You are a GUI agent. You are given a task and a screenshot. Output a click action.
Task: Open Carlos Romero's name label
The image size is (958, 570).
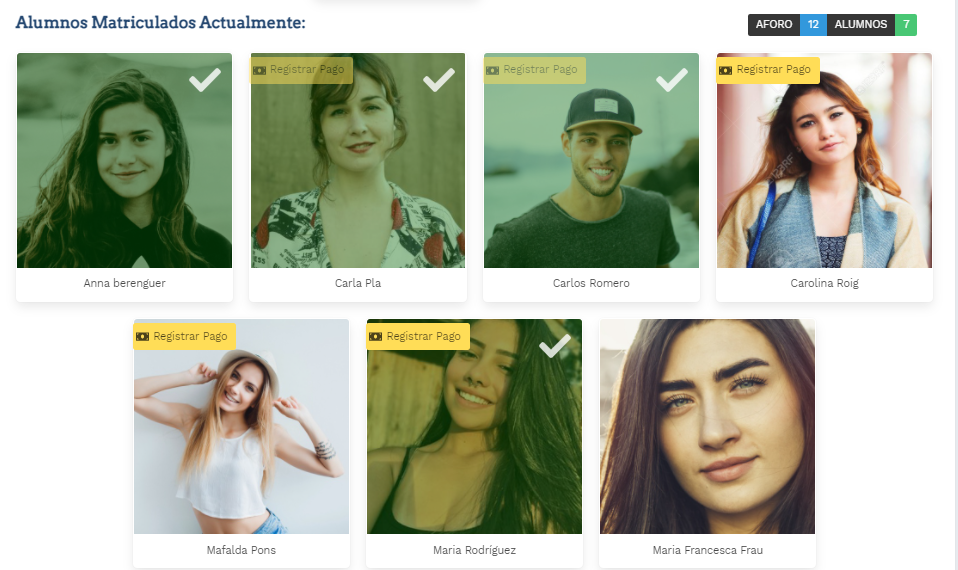point(591,283)
